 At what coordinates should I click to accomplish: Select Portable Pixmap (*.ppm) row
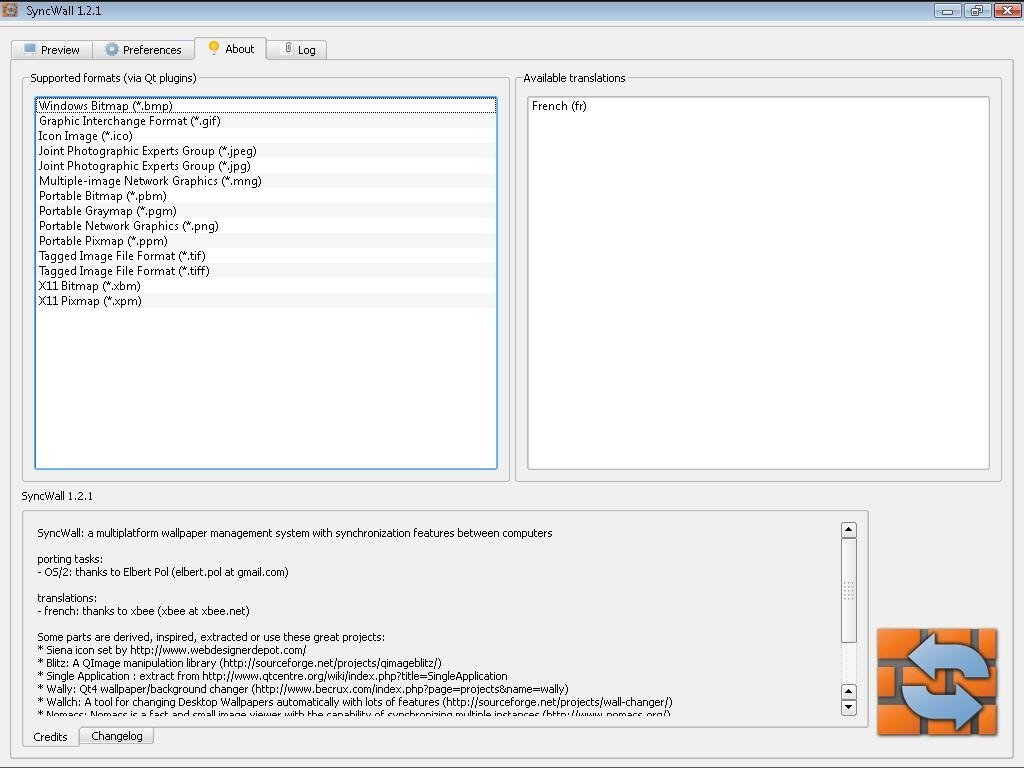pyautogui.click(x=266, y=241)
